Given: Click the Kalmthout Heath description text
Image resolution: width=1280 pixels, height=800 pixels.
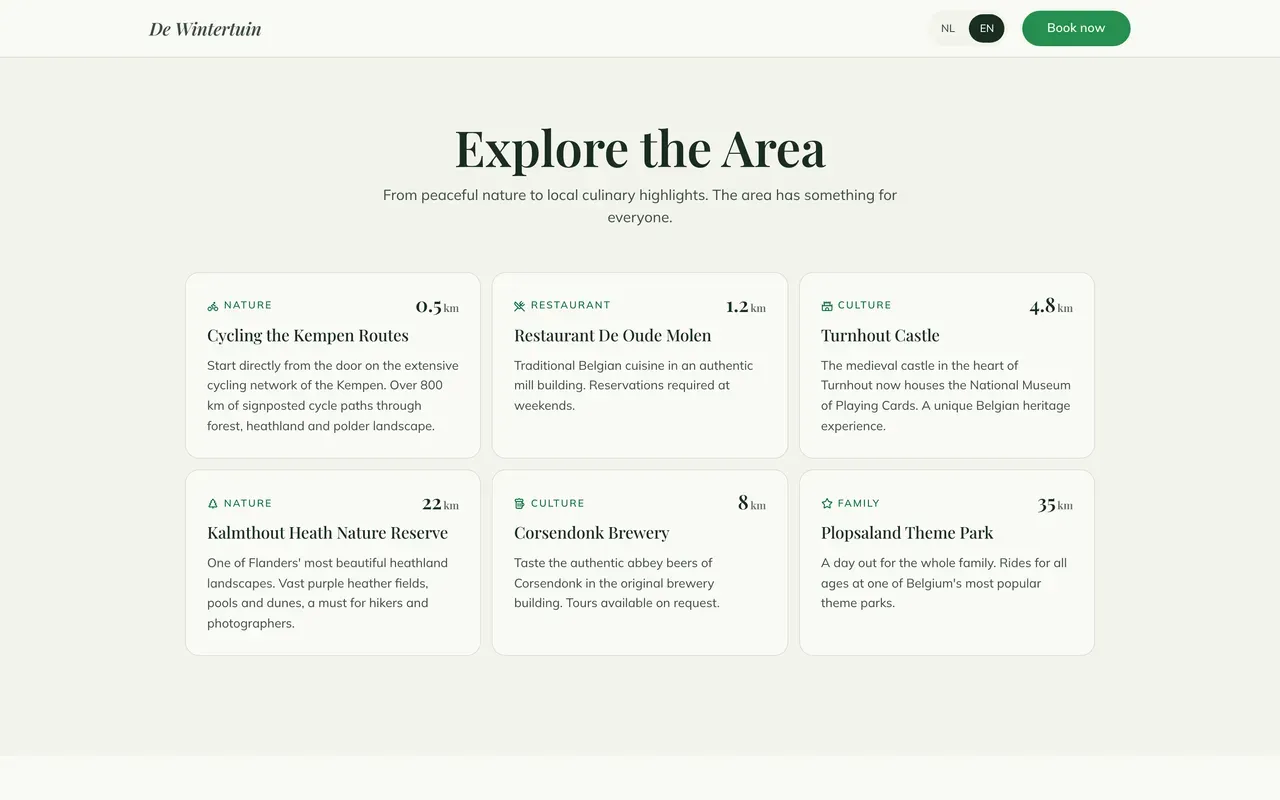Looking at the screenshot, I should pos(327,593).
